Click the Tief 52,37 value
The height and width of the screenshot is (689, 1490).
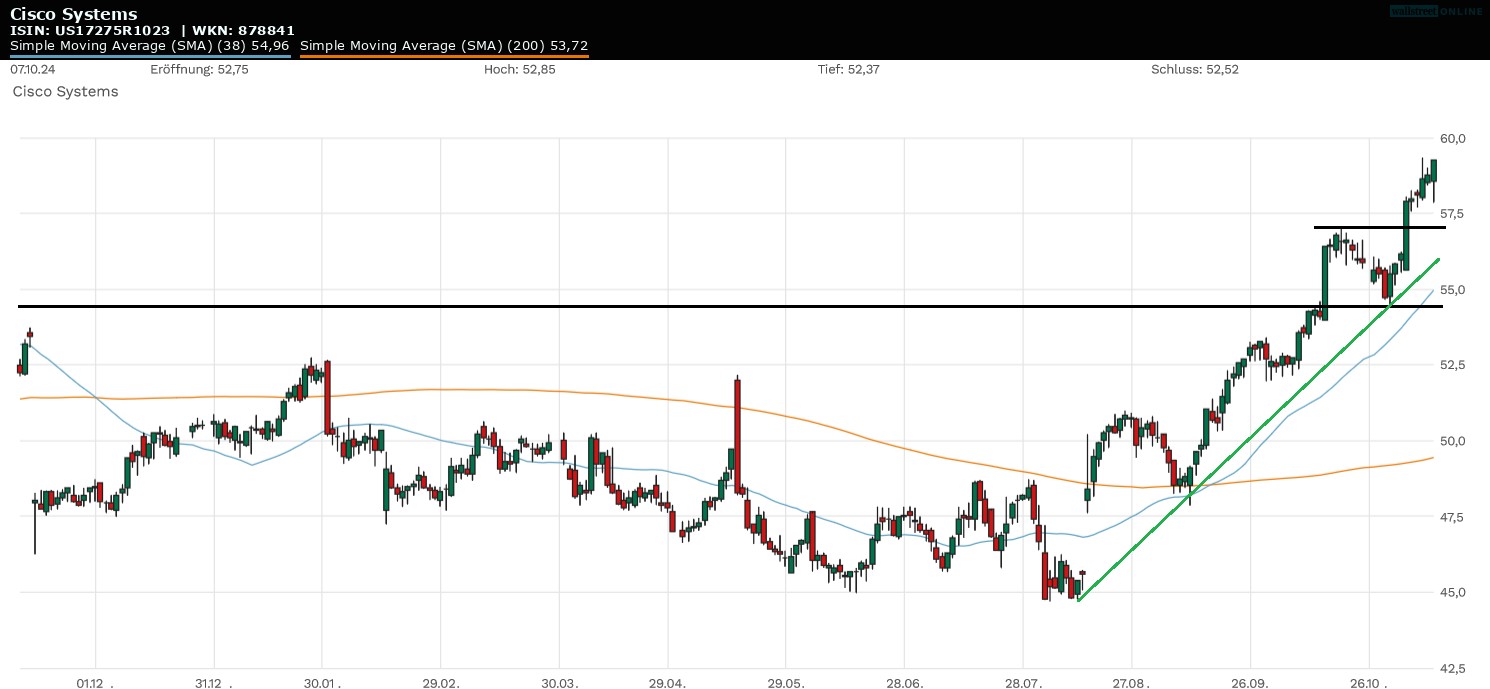848,70
